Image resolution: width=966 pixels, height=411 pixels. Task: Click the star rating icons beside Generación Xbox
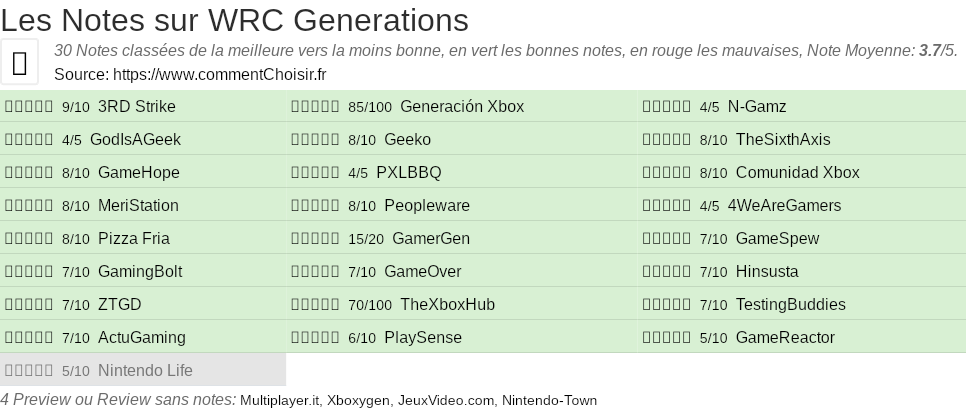(315, 107)
